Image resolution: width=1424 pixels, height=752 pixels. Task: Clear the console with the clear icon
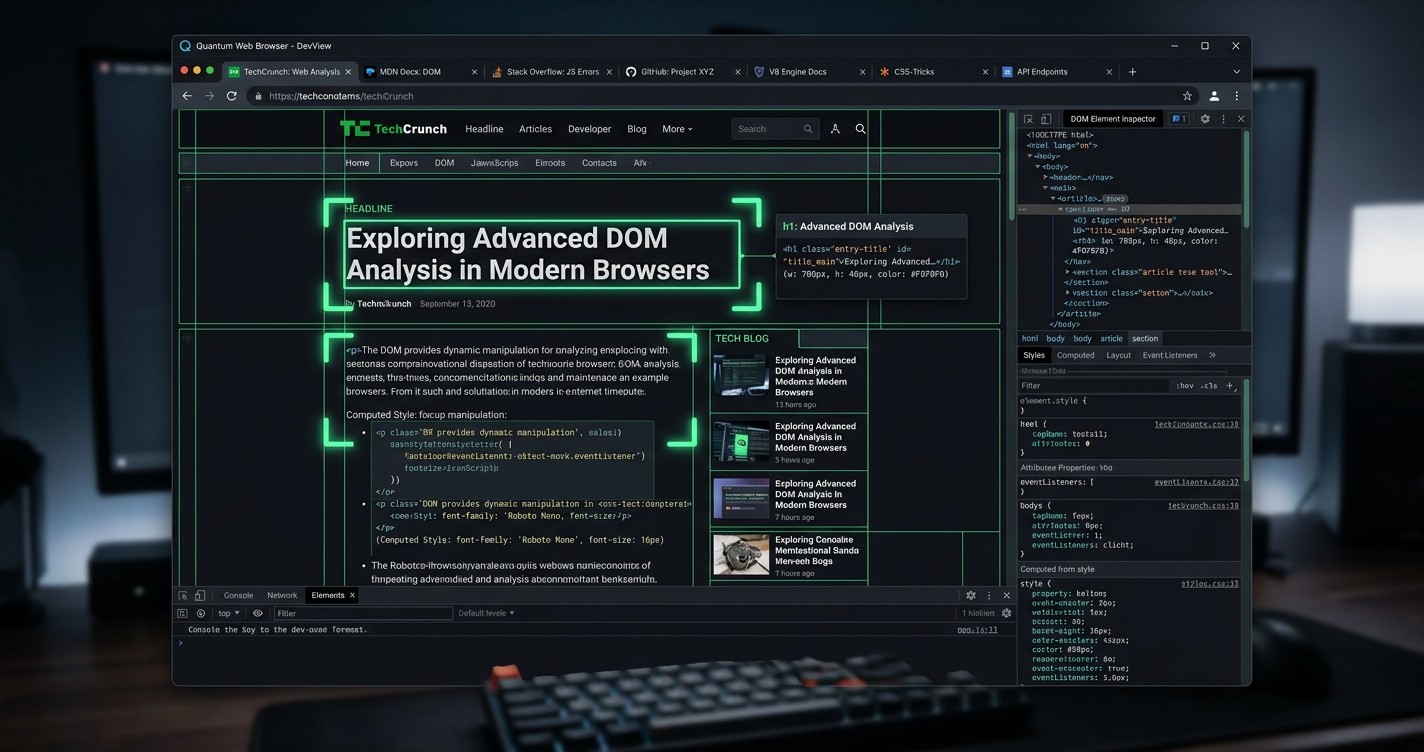point(201,613)
